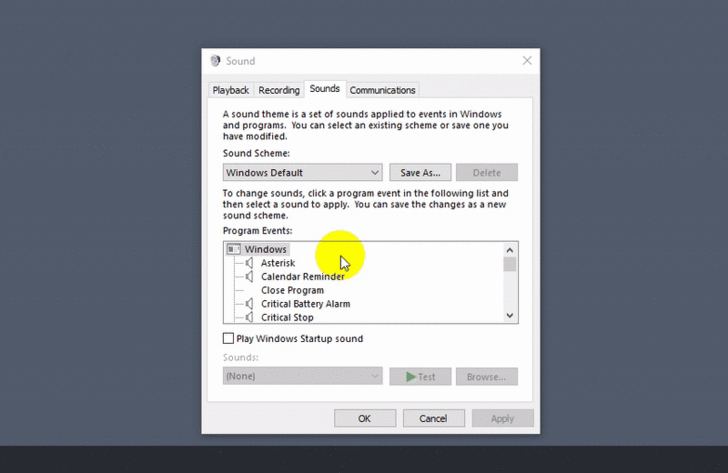Image resolution: width=728 pixels, height=473 pixels.
Task: Select the Sounds tab
Action: (325, 89)
